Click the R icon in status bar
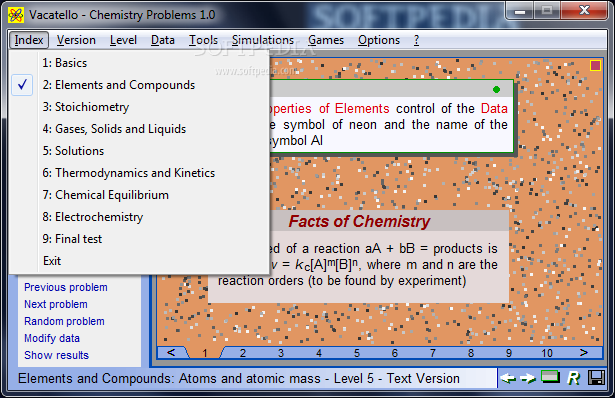Viewport: 615px width, 398px height. 573,378
